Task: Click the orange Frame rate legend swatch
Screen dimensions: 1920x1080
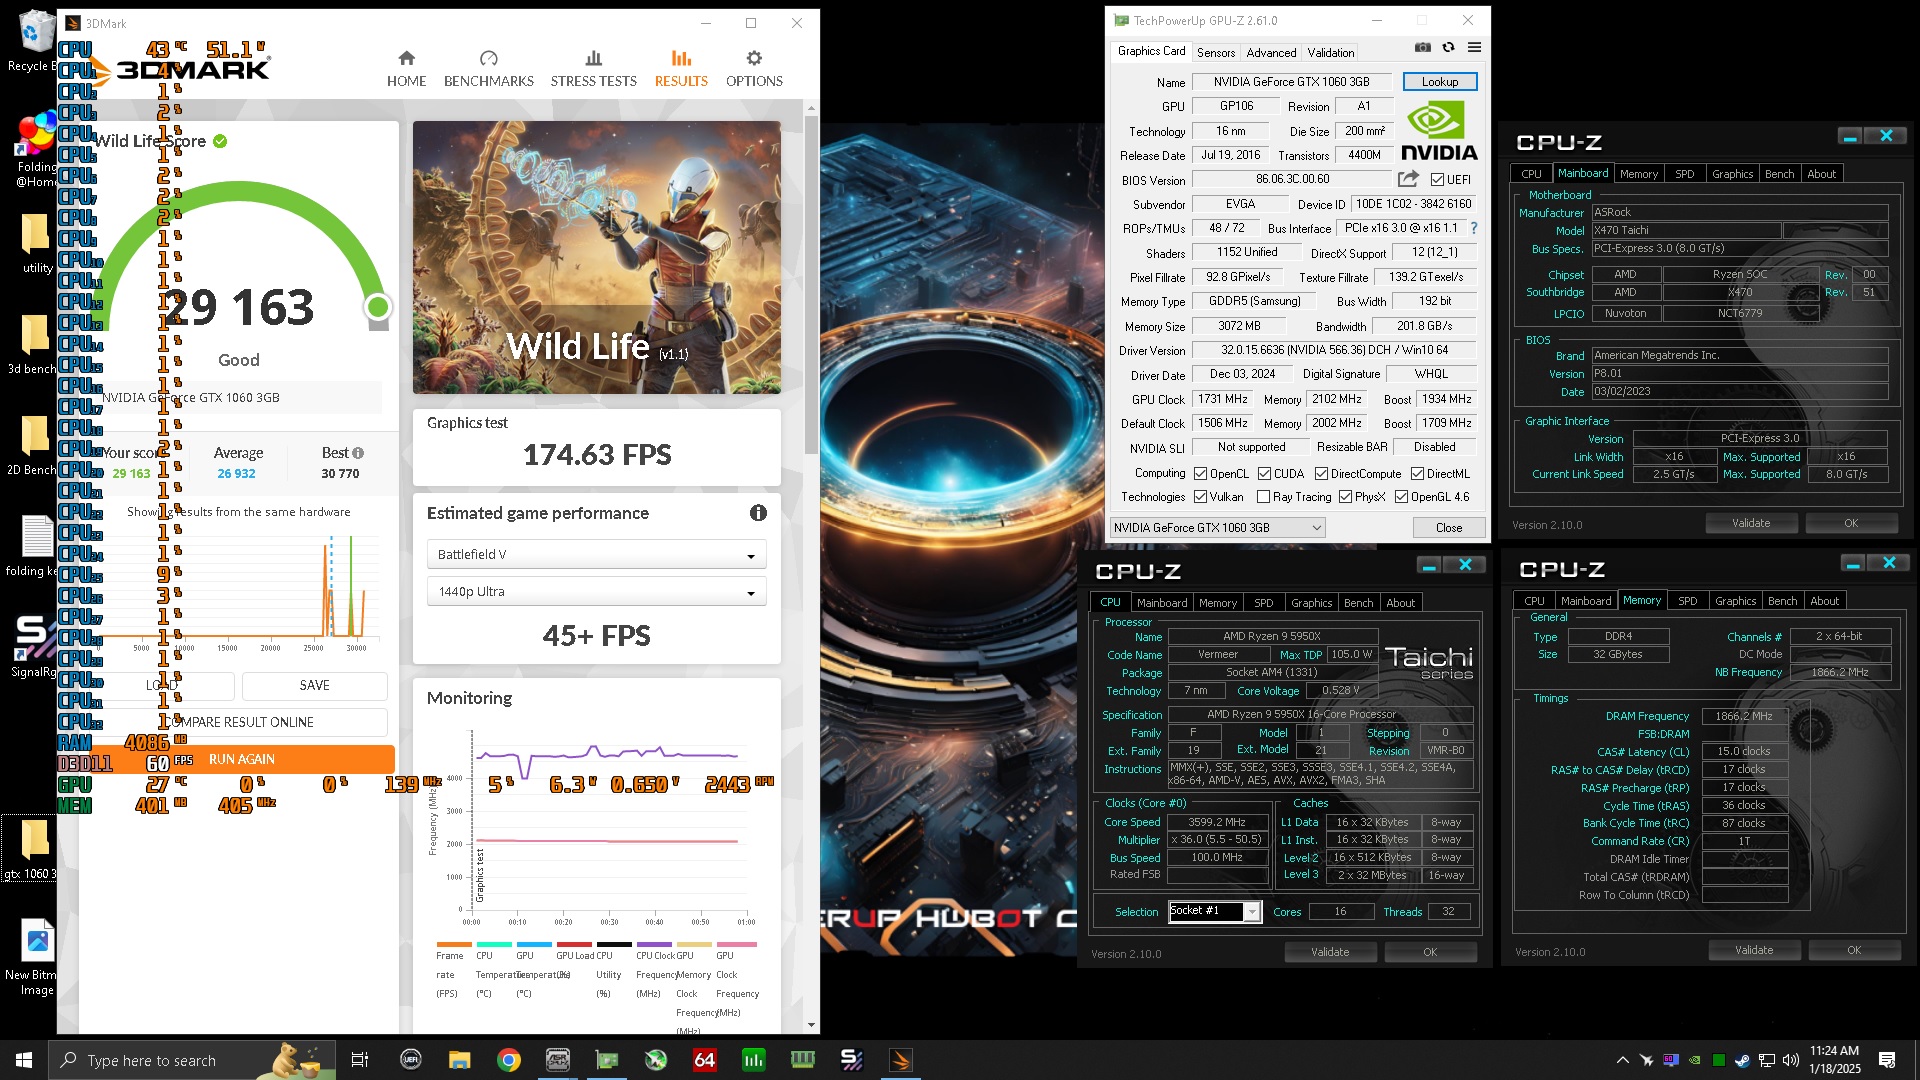Action: 453,944
